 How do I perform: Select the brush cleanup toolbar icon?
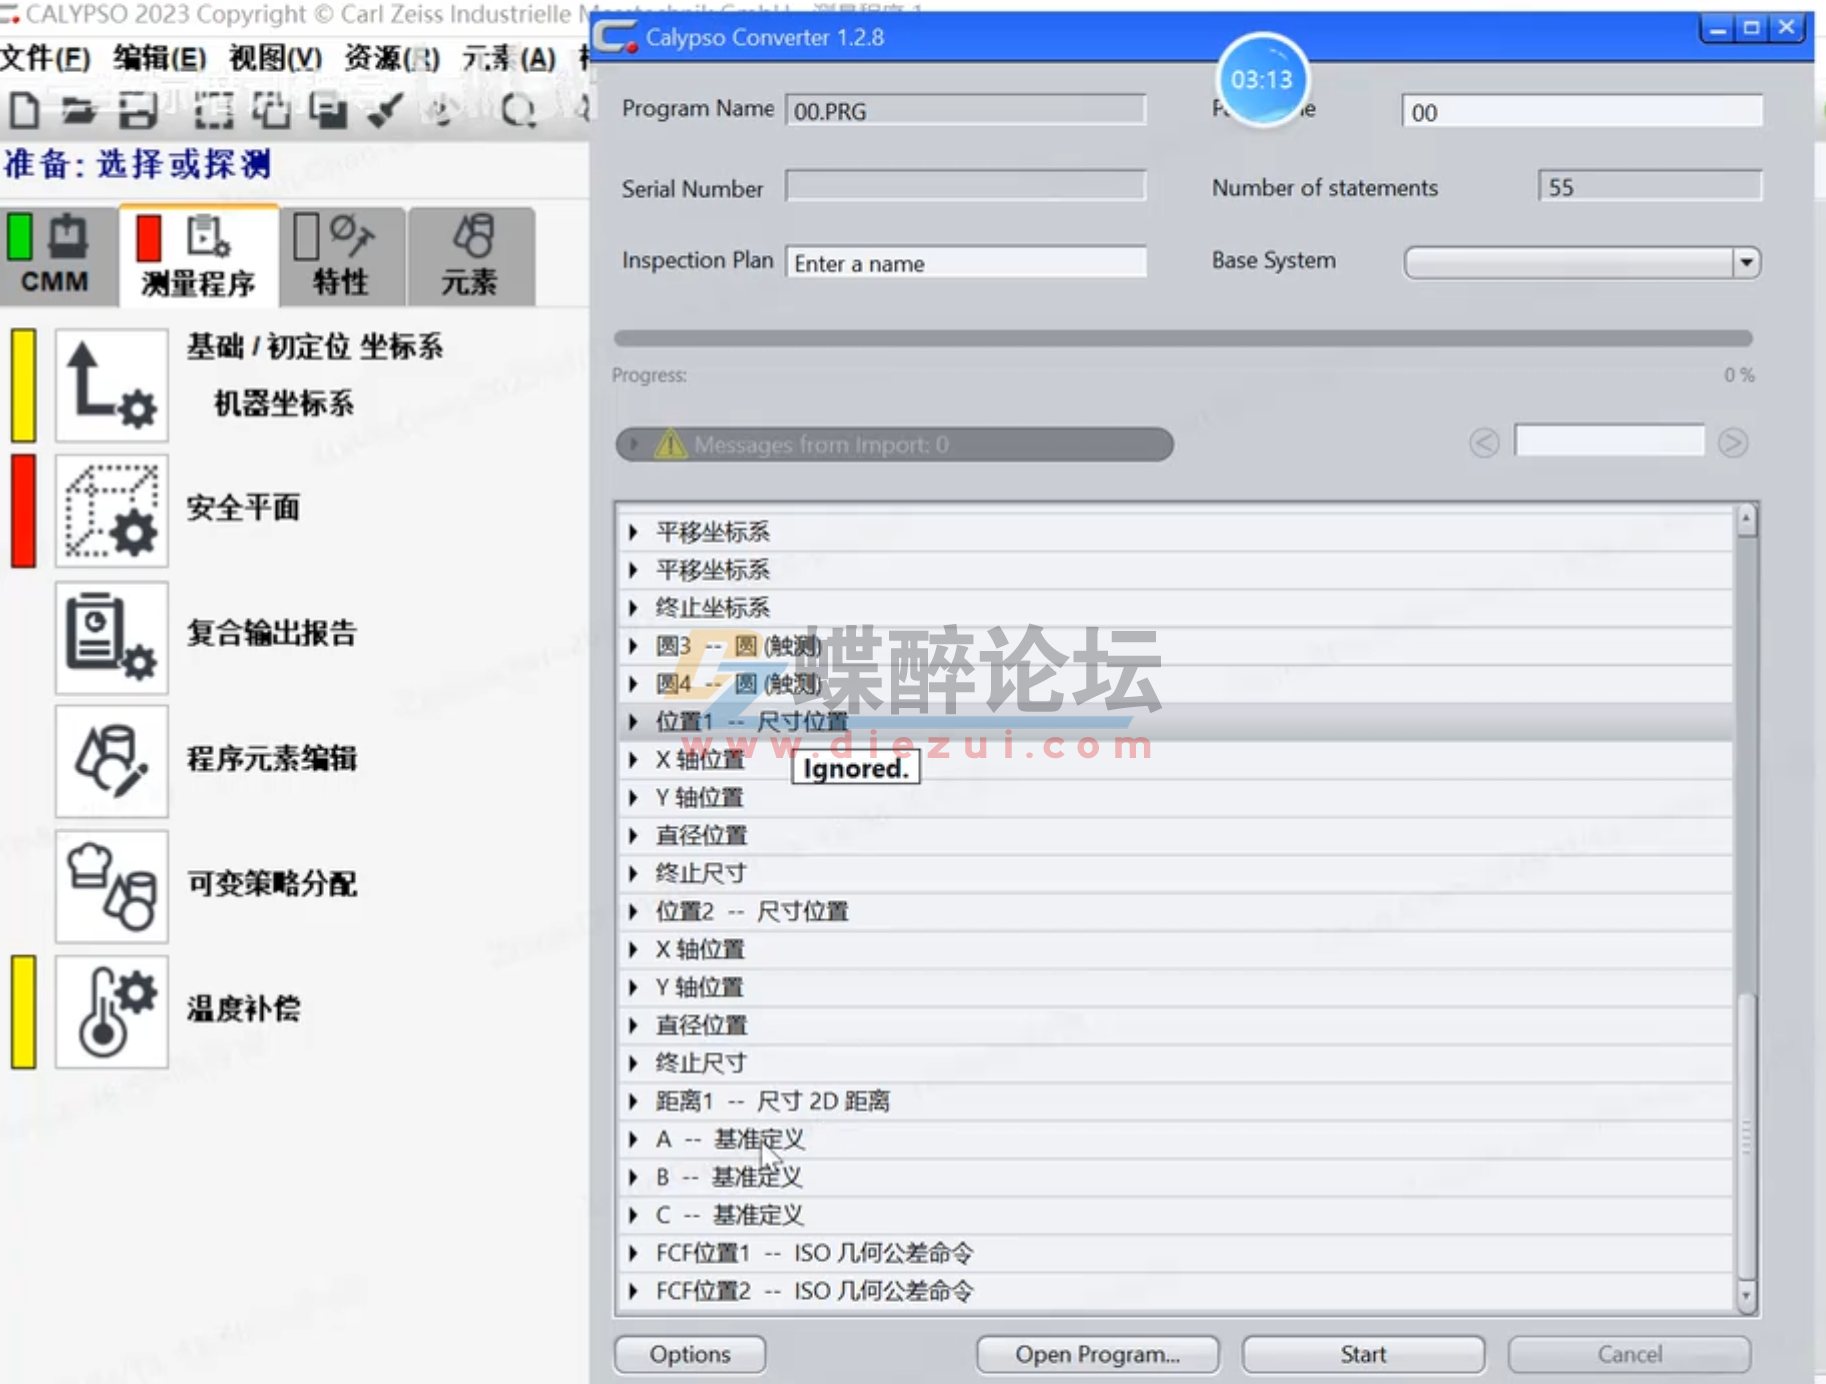tap(383, 110)
